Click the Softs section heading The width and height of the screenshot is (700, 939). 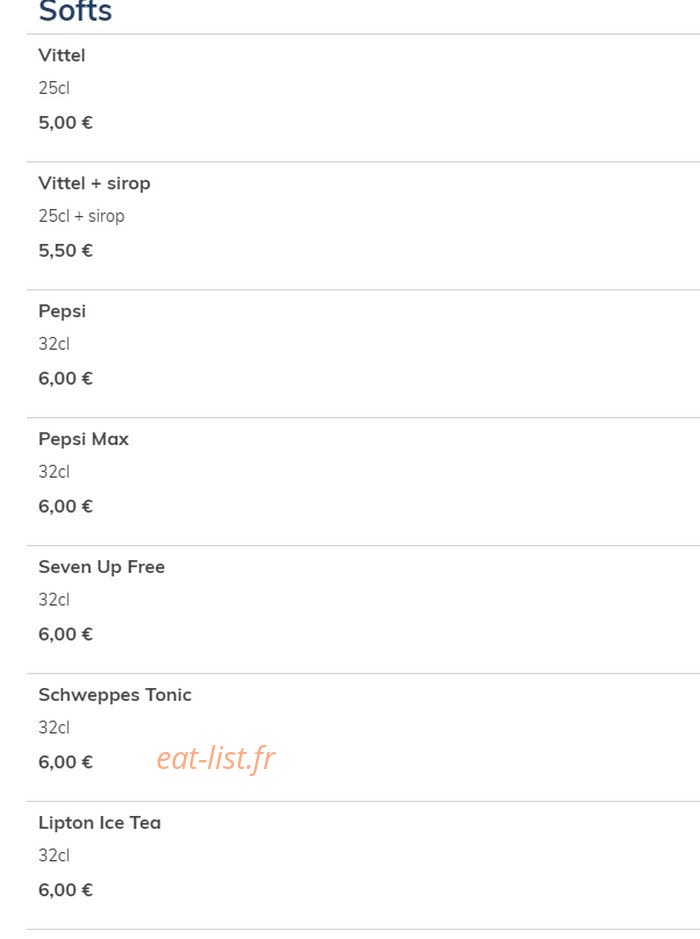coord(75,11)
